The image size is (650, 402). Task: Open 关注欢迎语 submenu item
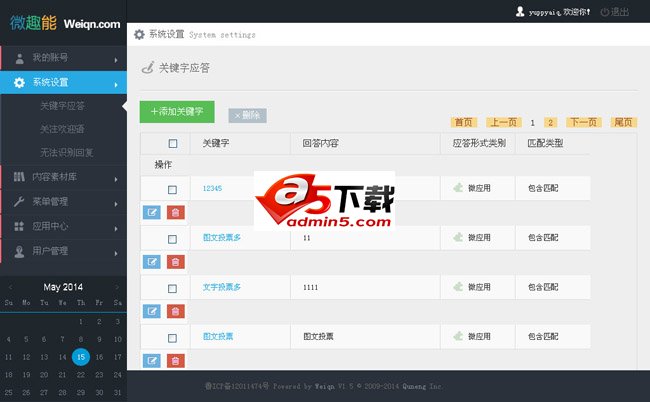[x=62, y=129]
